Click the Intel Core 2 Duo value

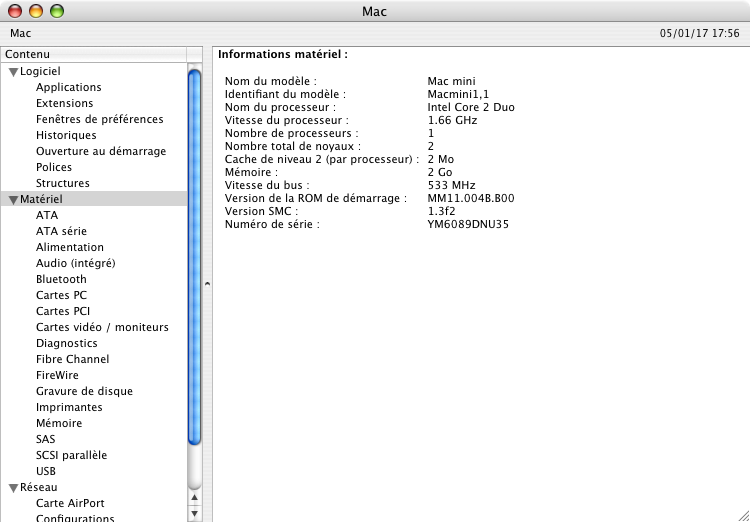(471, 107)
